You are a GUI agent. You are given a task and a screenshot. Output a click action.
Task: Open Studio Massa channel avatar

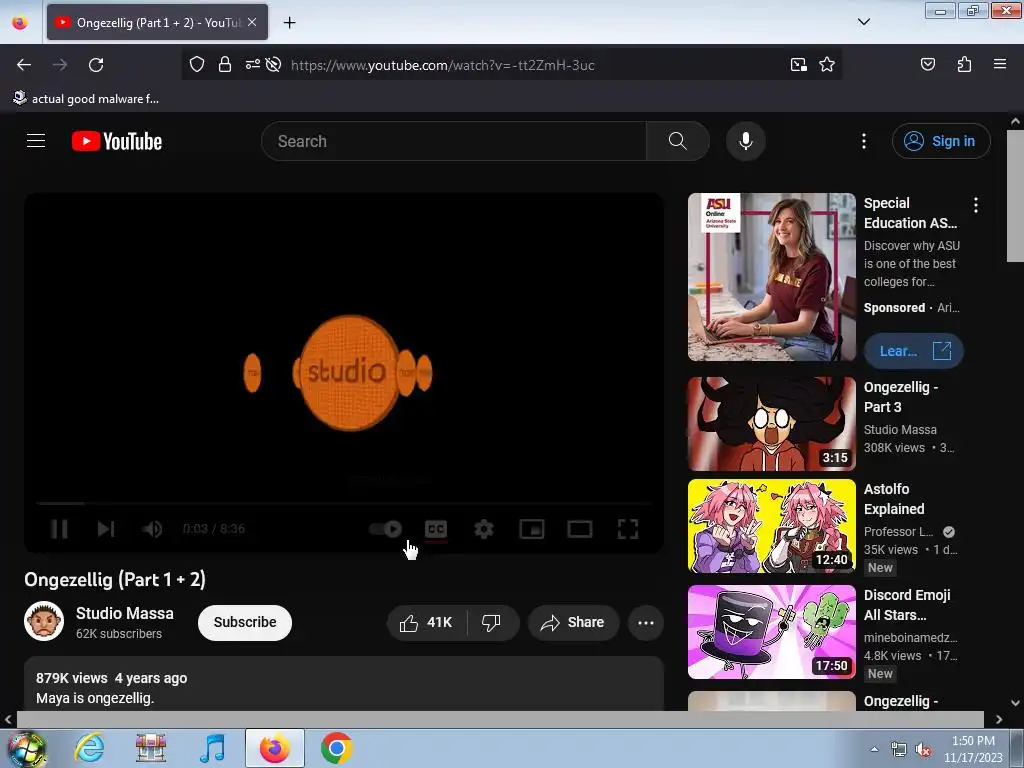tap(44, 621)
